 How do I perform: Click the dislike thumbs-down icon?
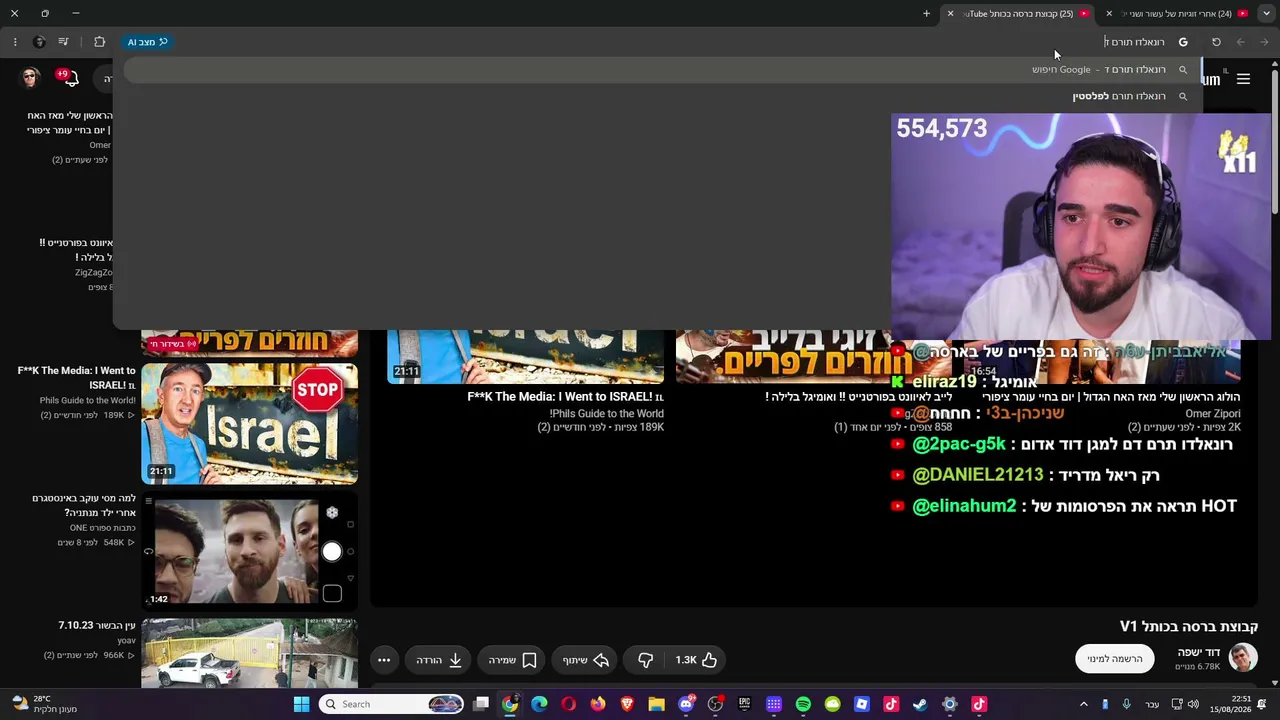coord(645,660)
